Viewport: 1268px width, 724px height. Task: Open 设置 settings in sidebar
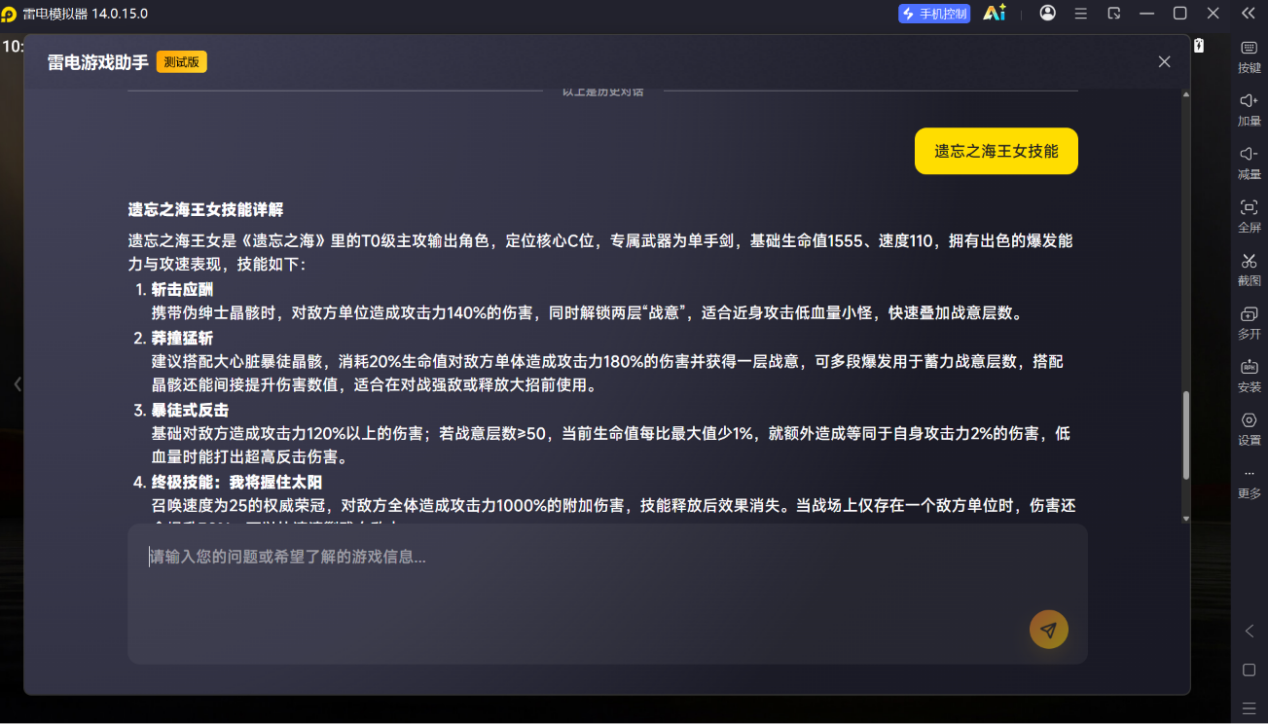[1249, 428]
